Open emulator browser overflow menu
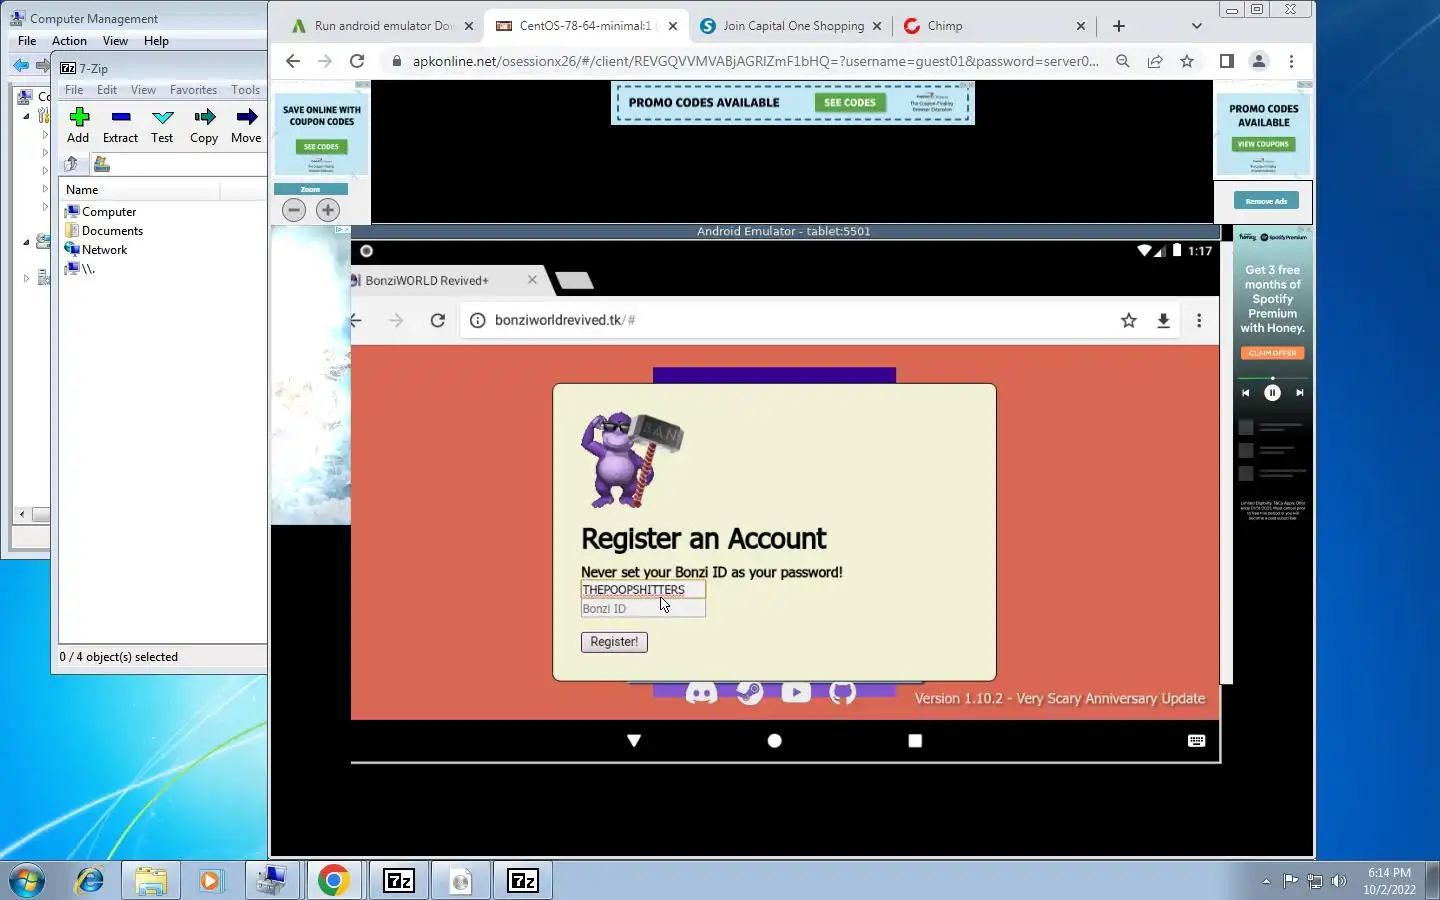Image resolution: width=1440 pixels, height=900 pixels. [1199, 320]
